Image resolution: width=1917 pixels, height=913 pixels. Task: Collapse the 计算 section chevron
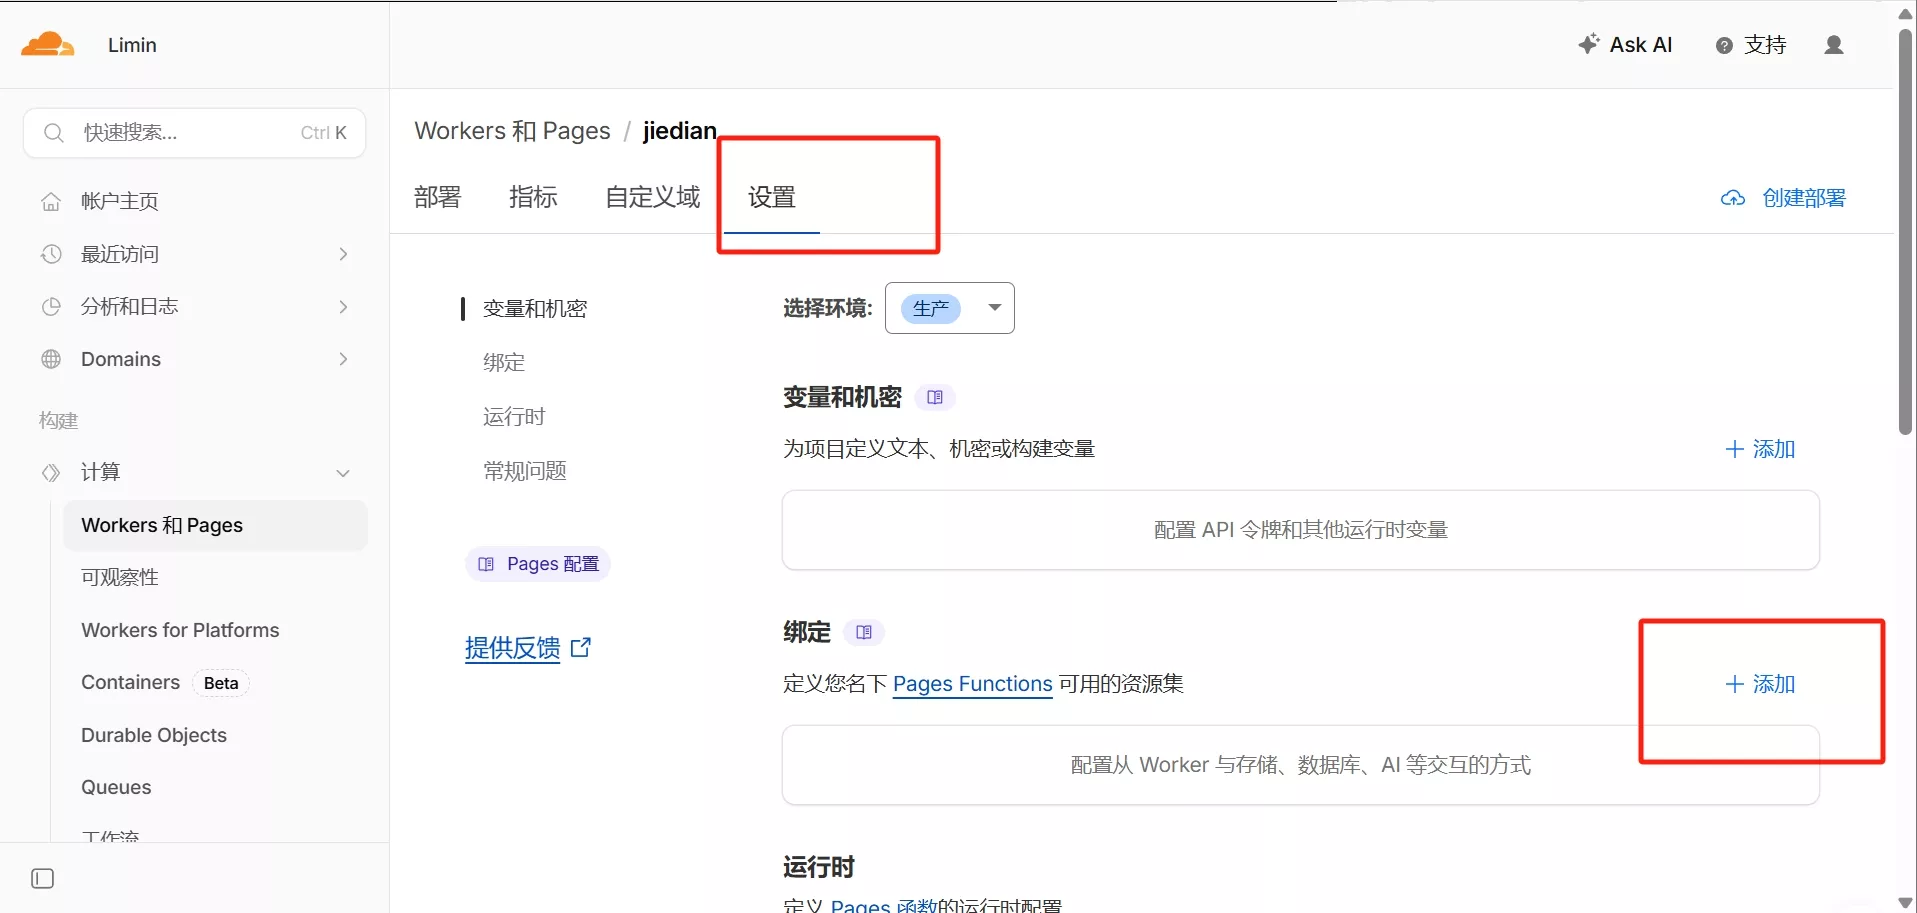(343, 473)
